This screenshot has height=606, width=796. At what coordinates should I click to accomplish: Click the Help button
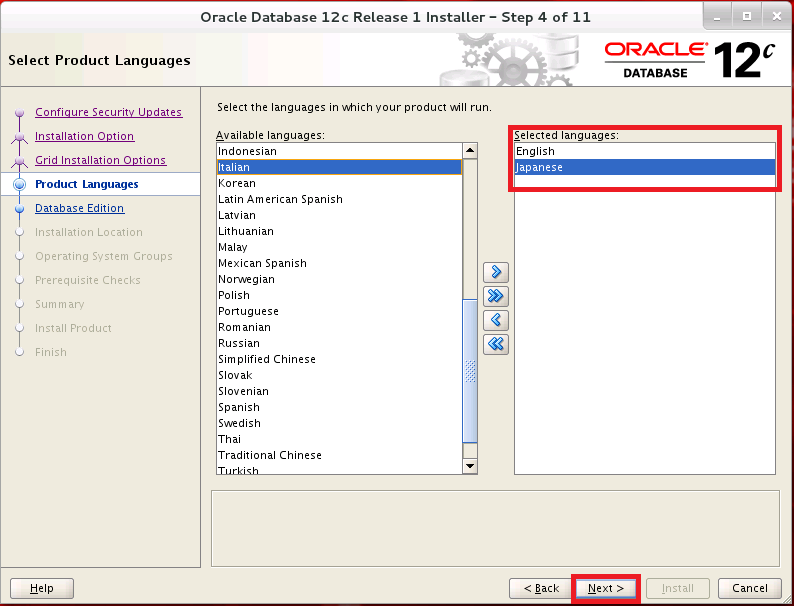42,588
